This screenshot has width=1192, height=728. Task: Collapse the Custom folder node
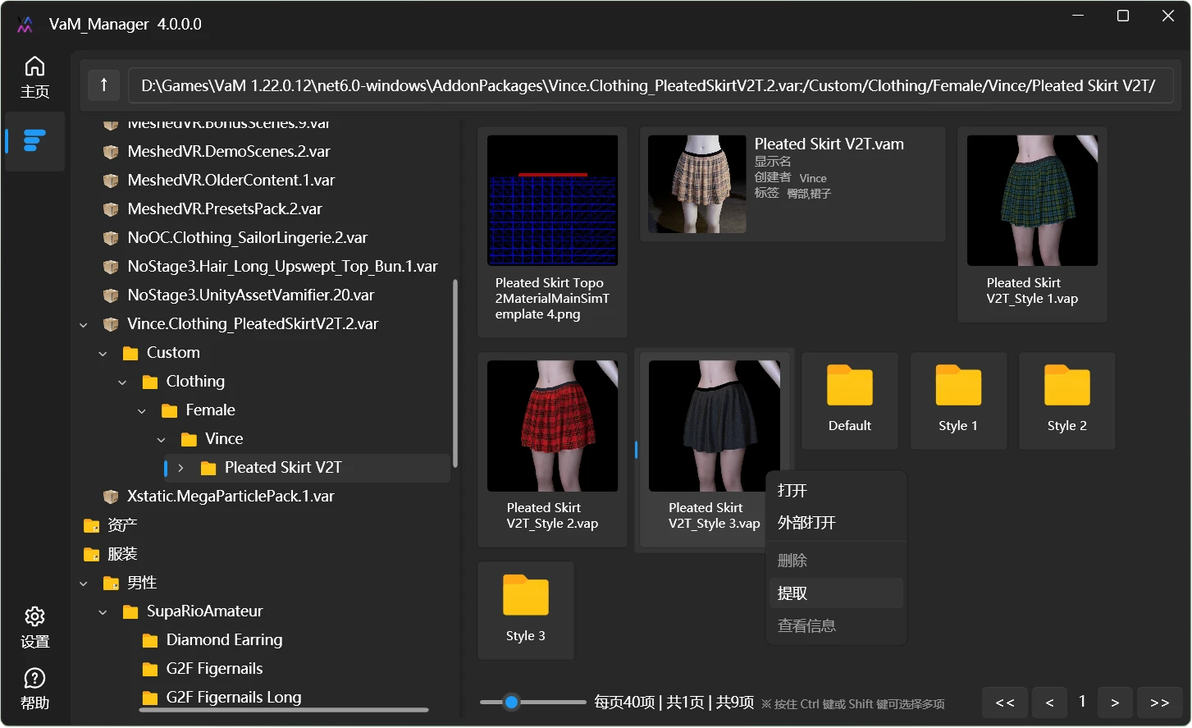coord(103,353)
